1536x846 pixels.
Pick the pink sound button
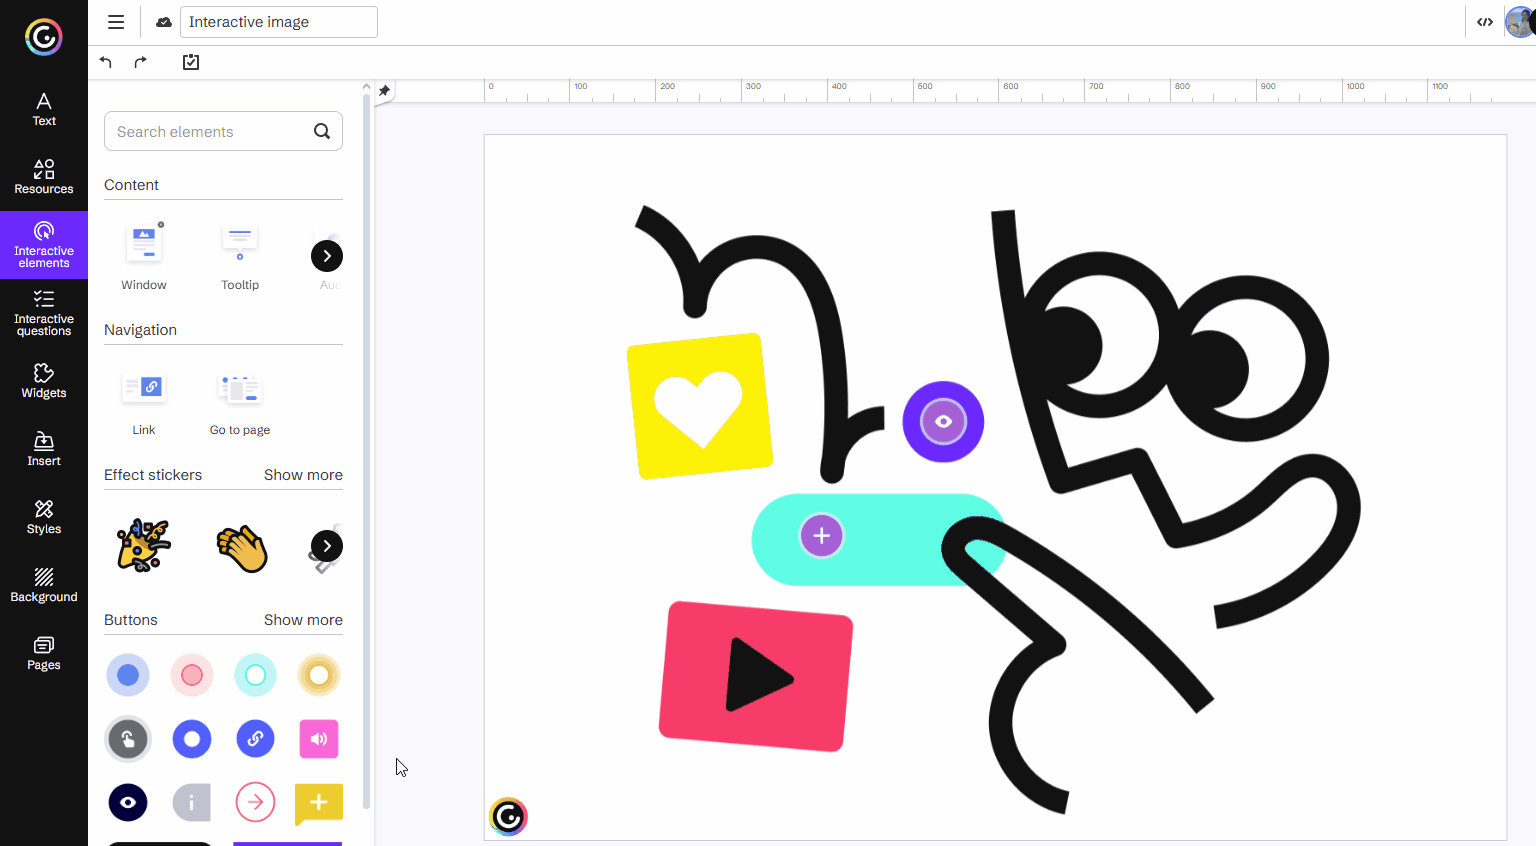coord(319,739)
